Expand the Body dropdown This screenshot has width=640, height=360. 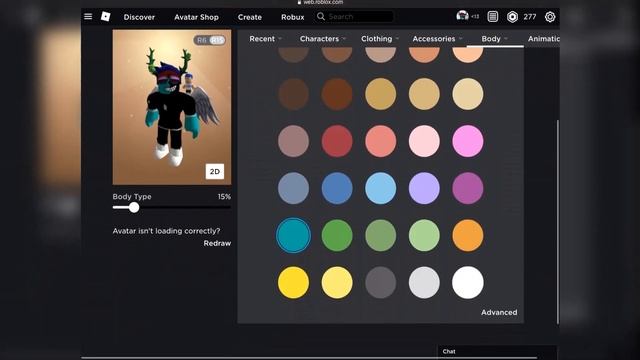(495, 39)
